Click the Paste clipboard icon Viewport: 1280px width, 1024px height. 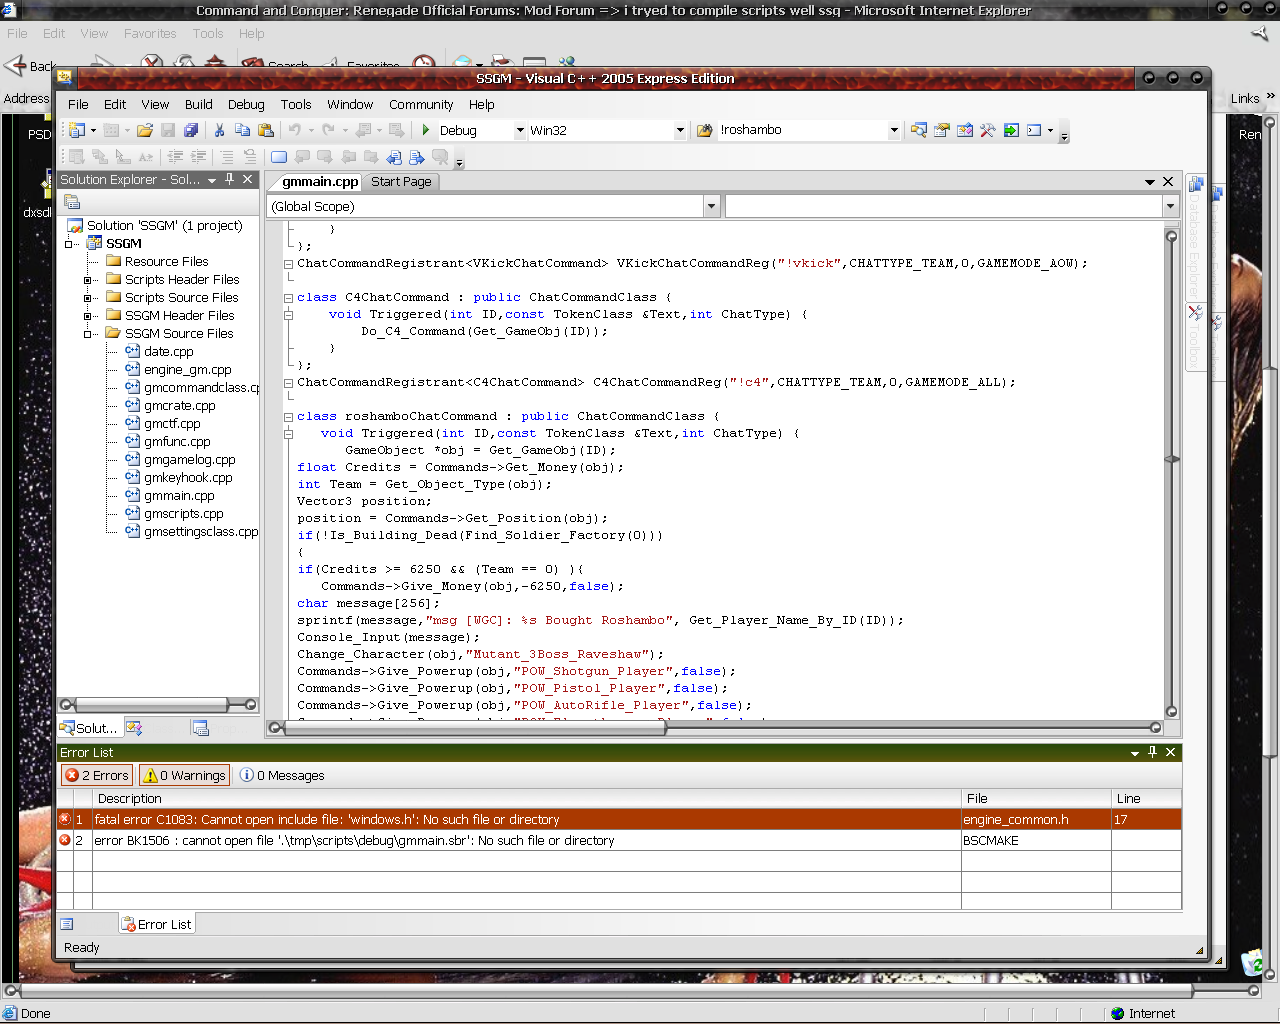pos(265,130)
